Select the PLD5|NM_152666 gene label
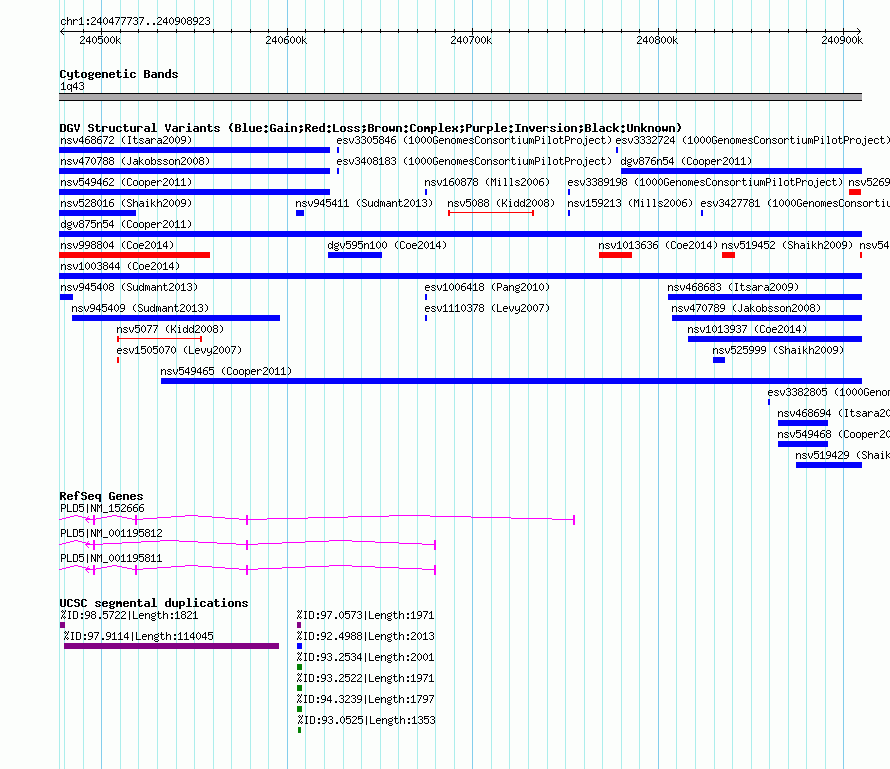 click(x=102, y=509)
